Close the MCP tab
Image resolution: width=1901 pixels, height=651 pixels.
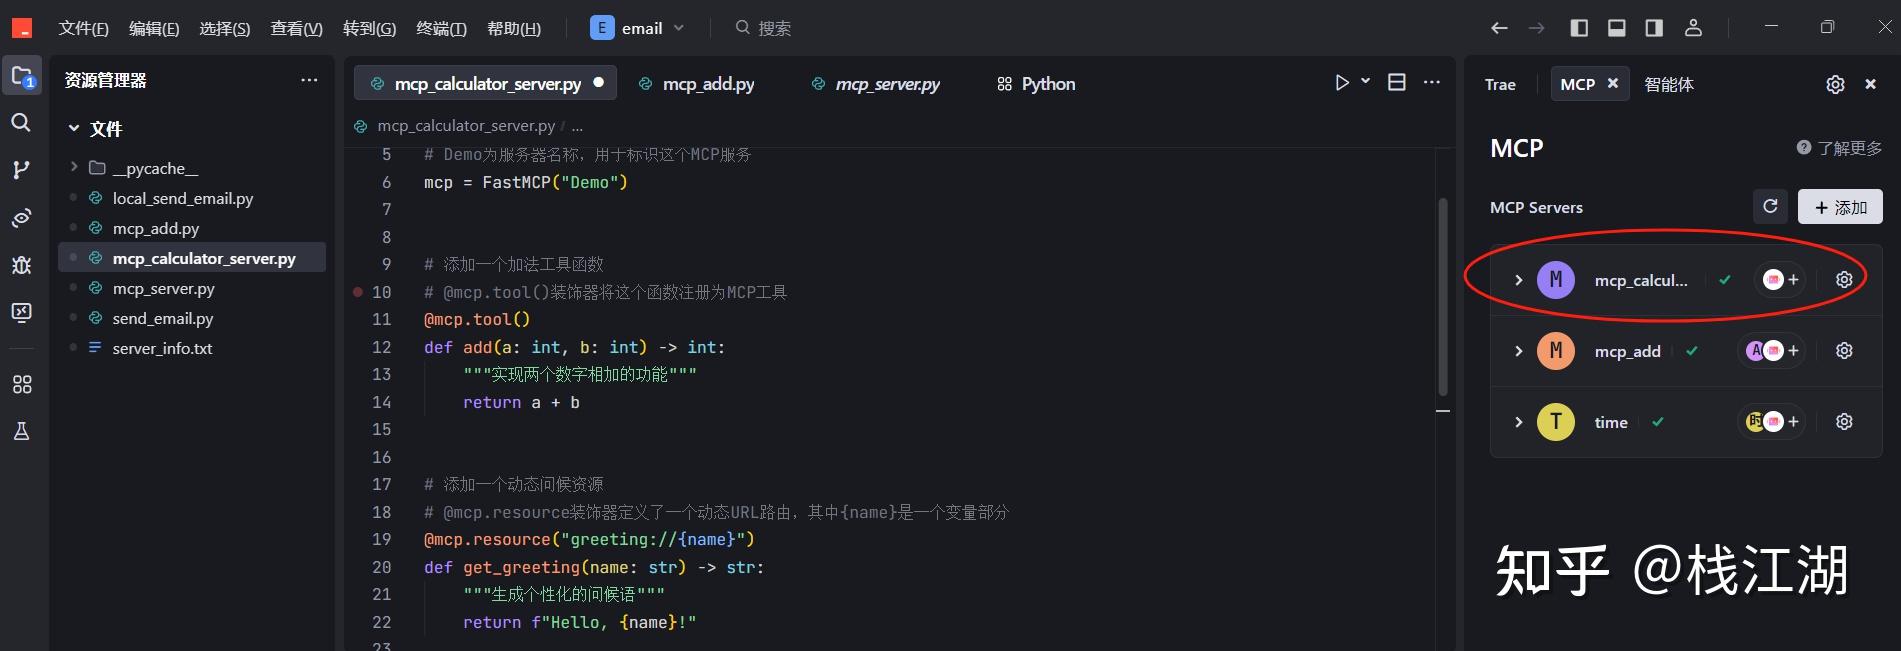tap(1613, 84)
